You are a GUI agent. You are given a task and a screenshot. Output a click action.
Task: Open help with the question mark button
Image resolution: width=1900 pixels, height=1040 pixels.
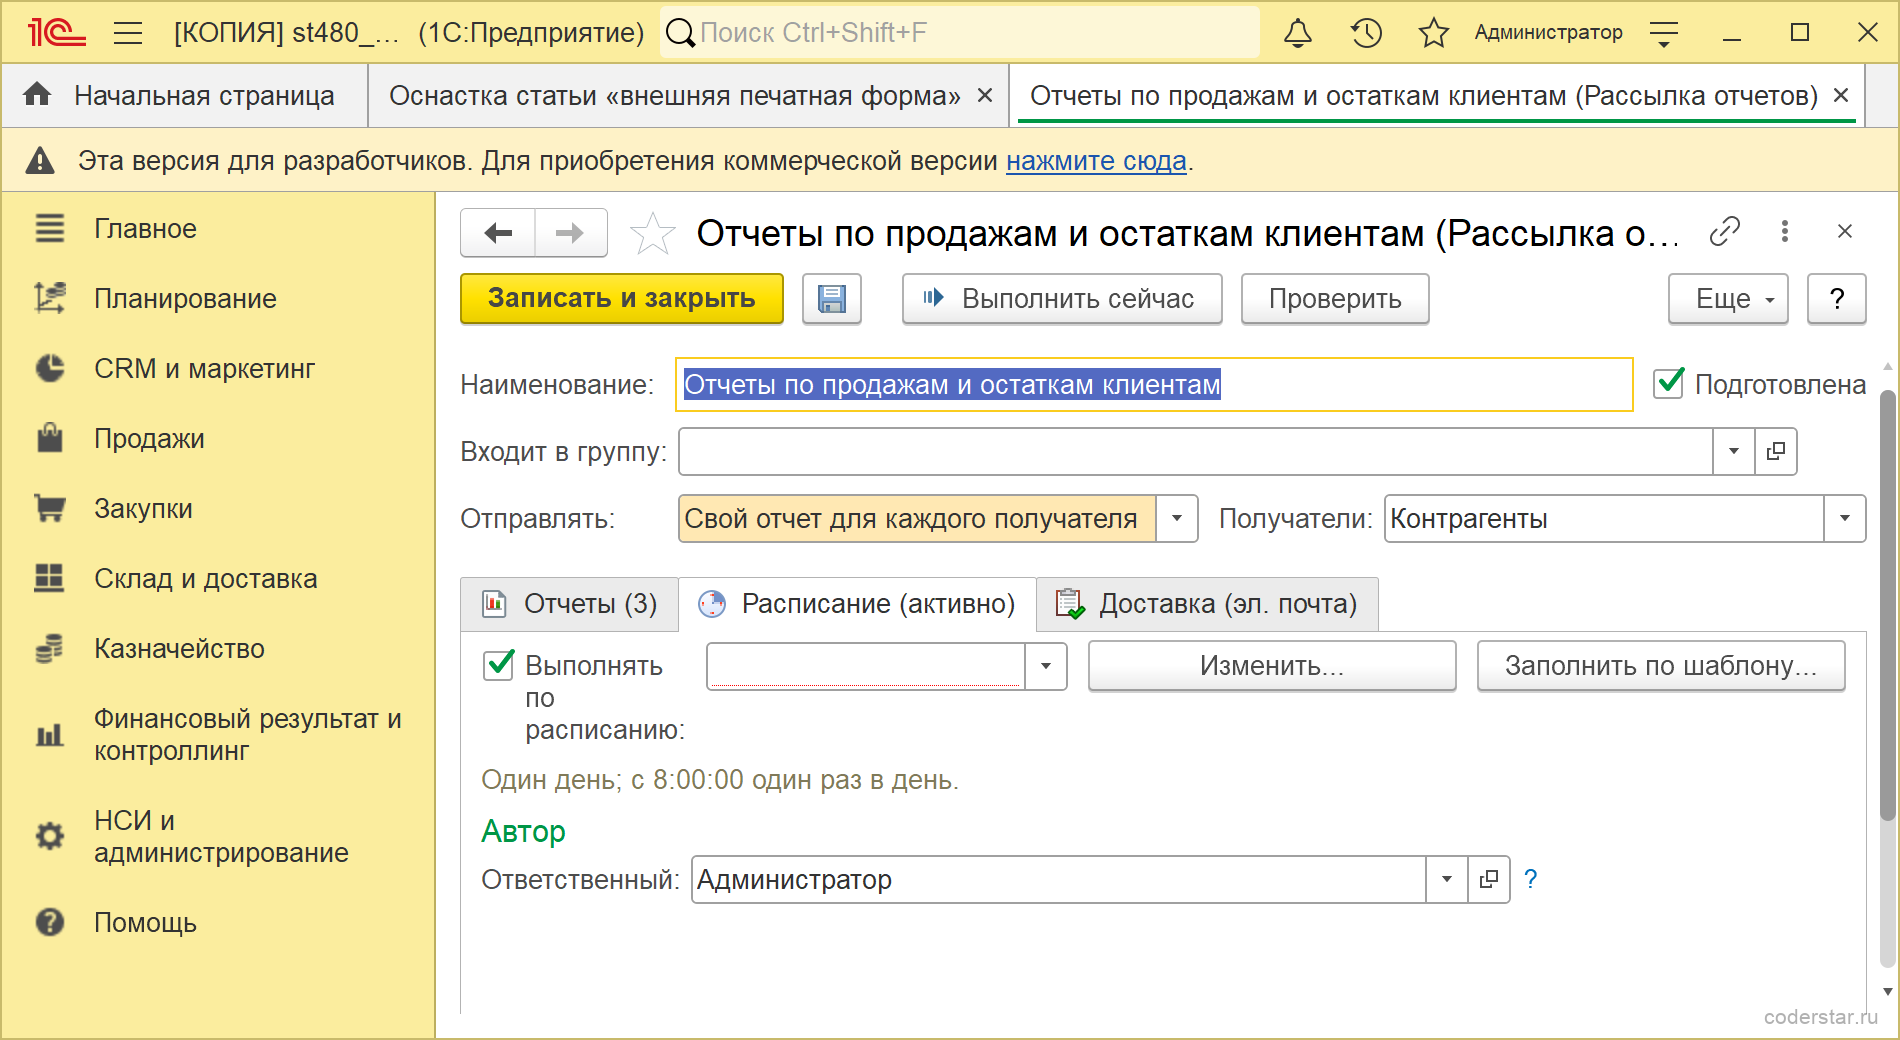[x=1837, y=299]
